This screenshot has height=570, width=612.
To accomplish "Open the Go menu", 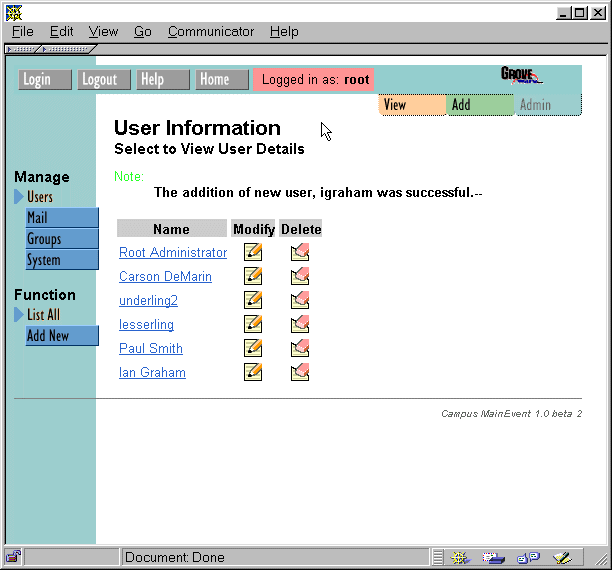I will (143, 32).
